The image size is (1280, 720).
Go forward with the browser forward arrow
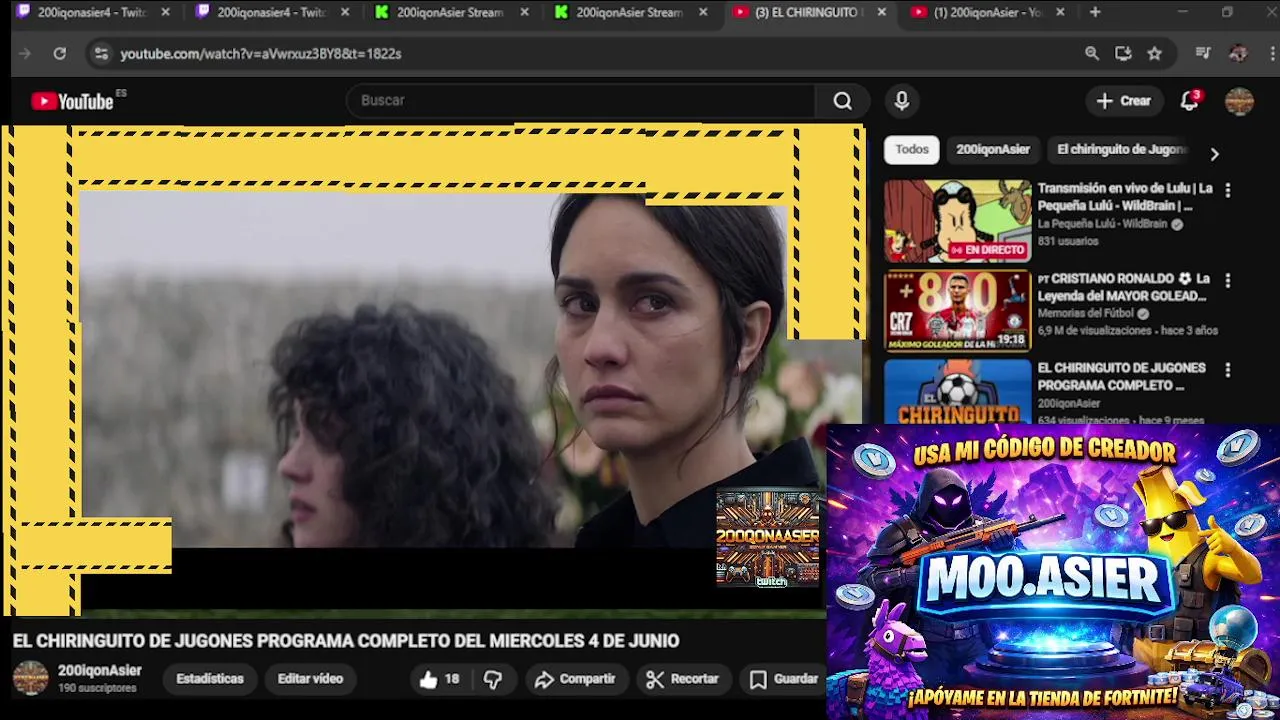(x=25, y=53)
